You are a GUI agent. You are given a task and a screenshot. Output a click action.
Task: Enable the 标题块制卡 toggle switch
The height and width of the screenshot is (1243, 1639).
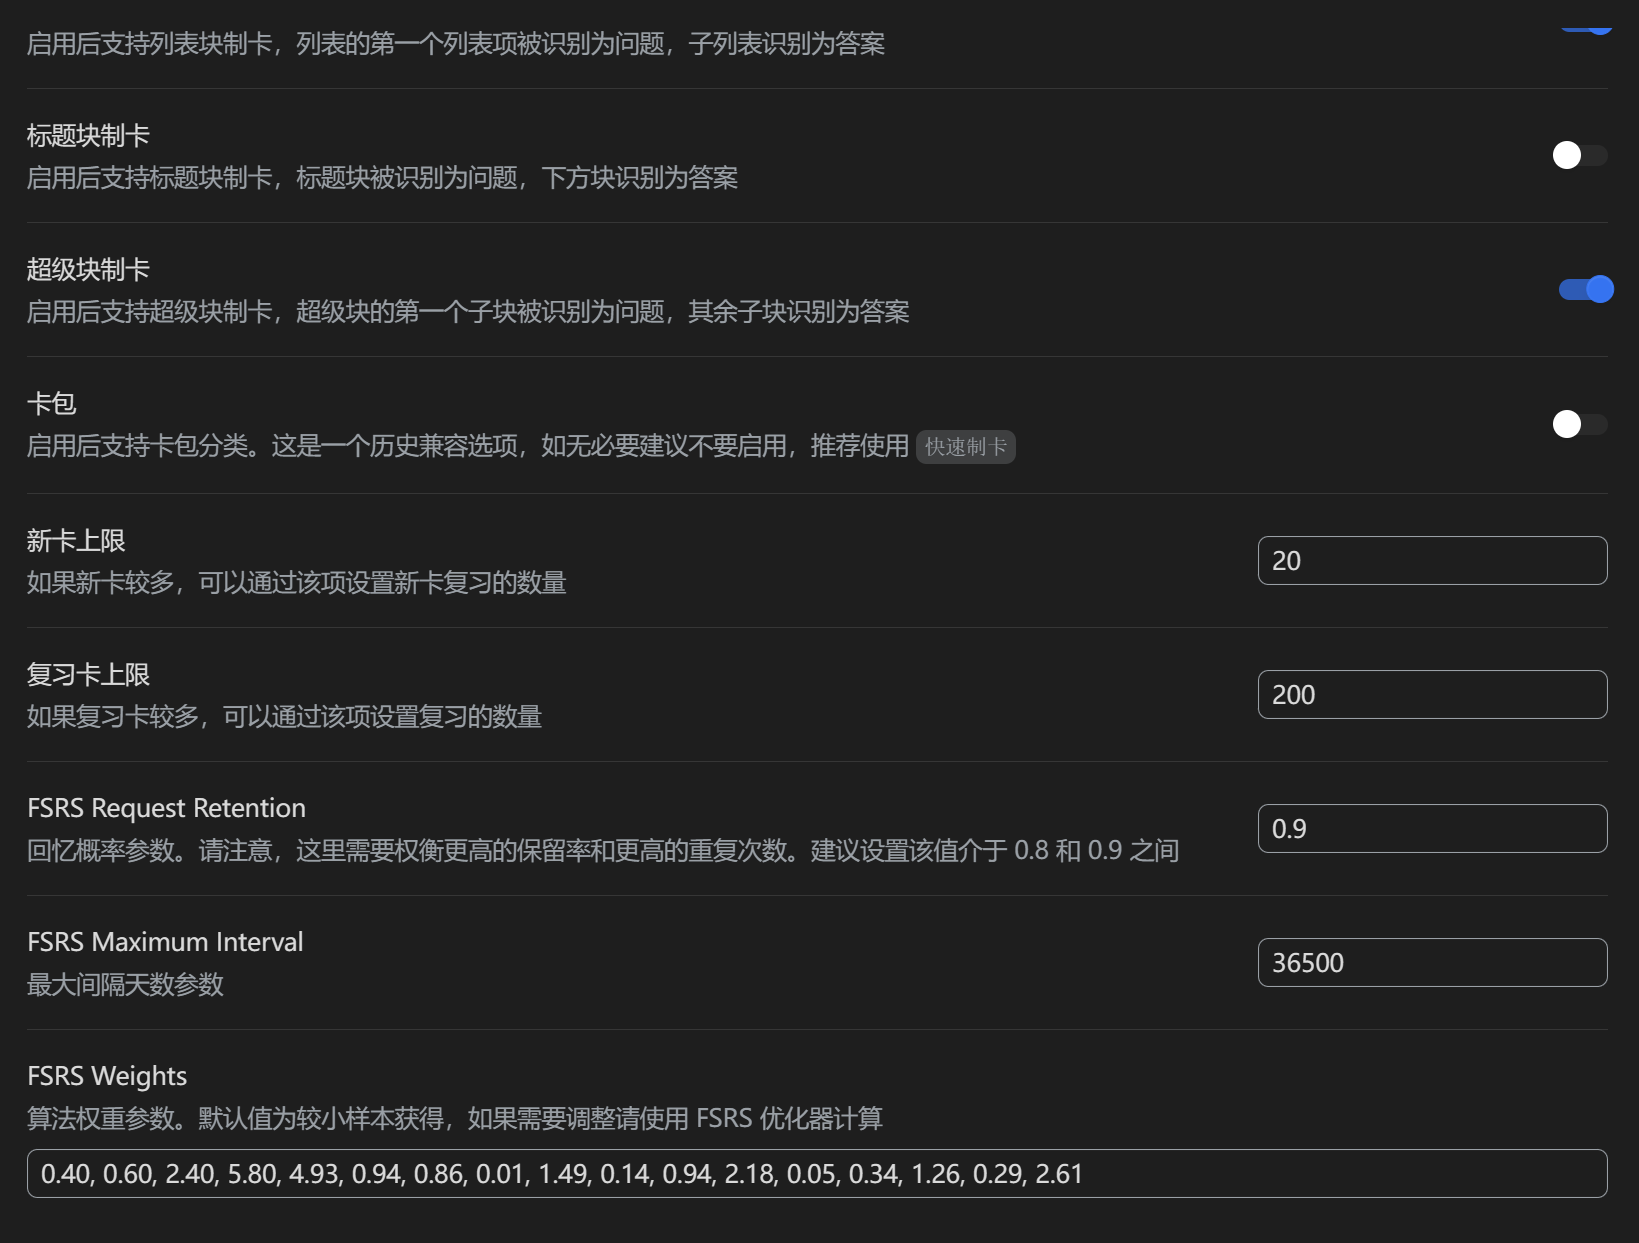click(x=1579, y=155)
